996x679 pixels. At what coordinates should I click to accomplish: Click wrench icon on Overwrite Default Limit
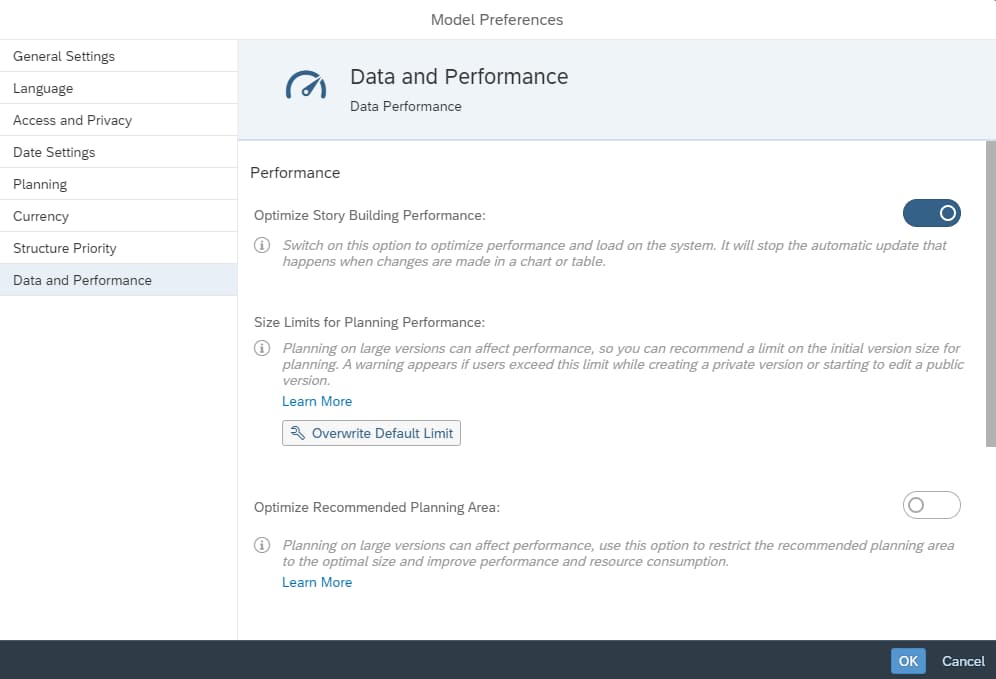[x=297, y=433]
